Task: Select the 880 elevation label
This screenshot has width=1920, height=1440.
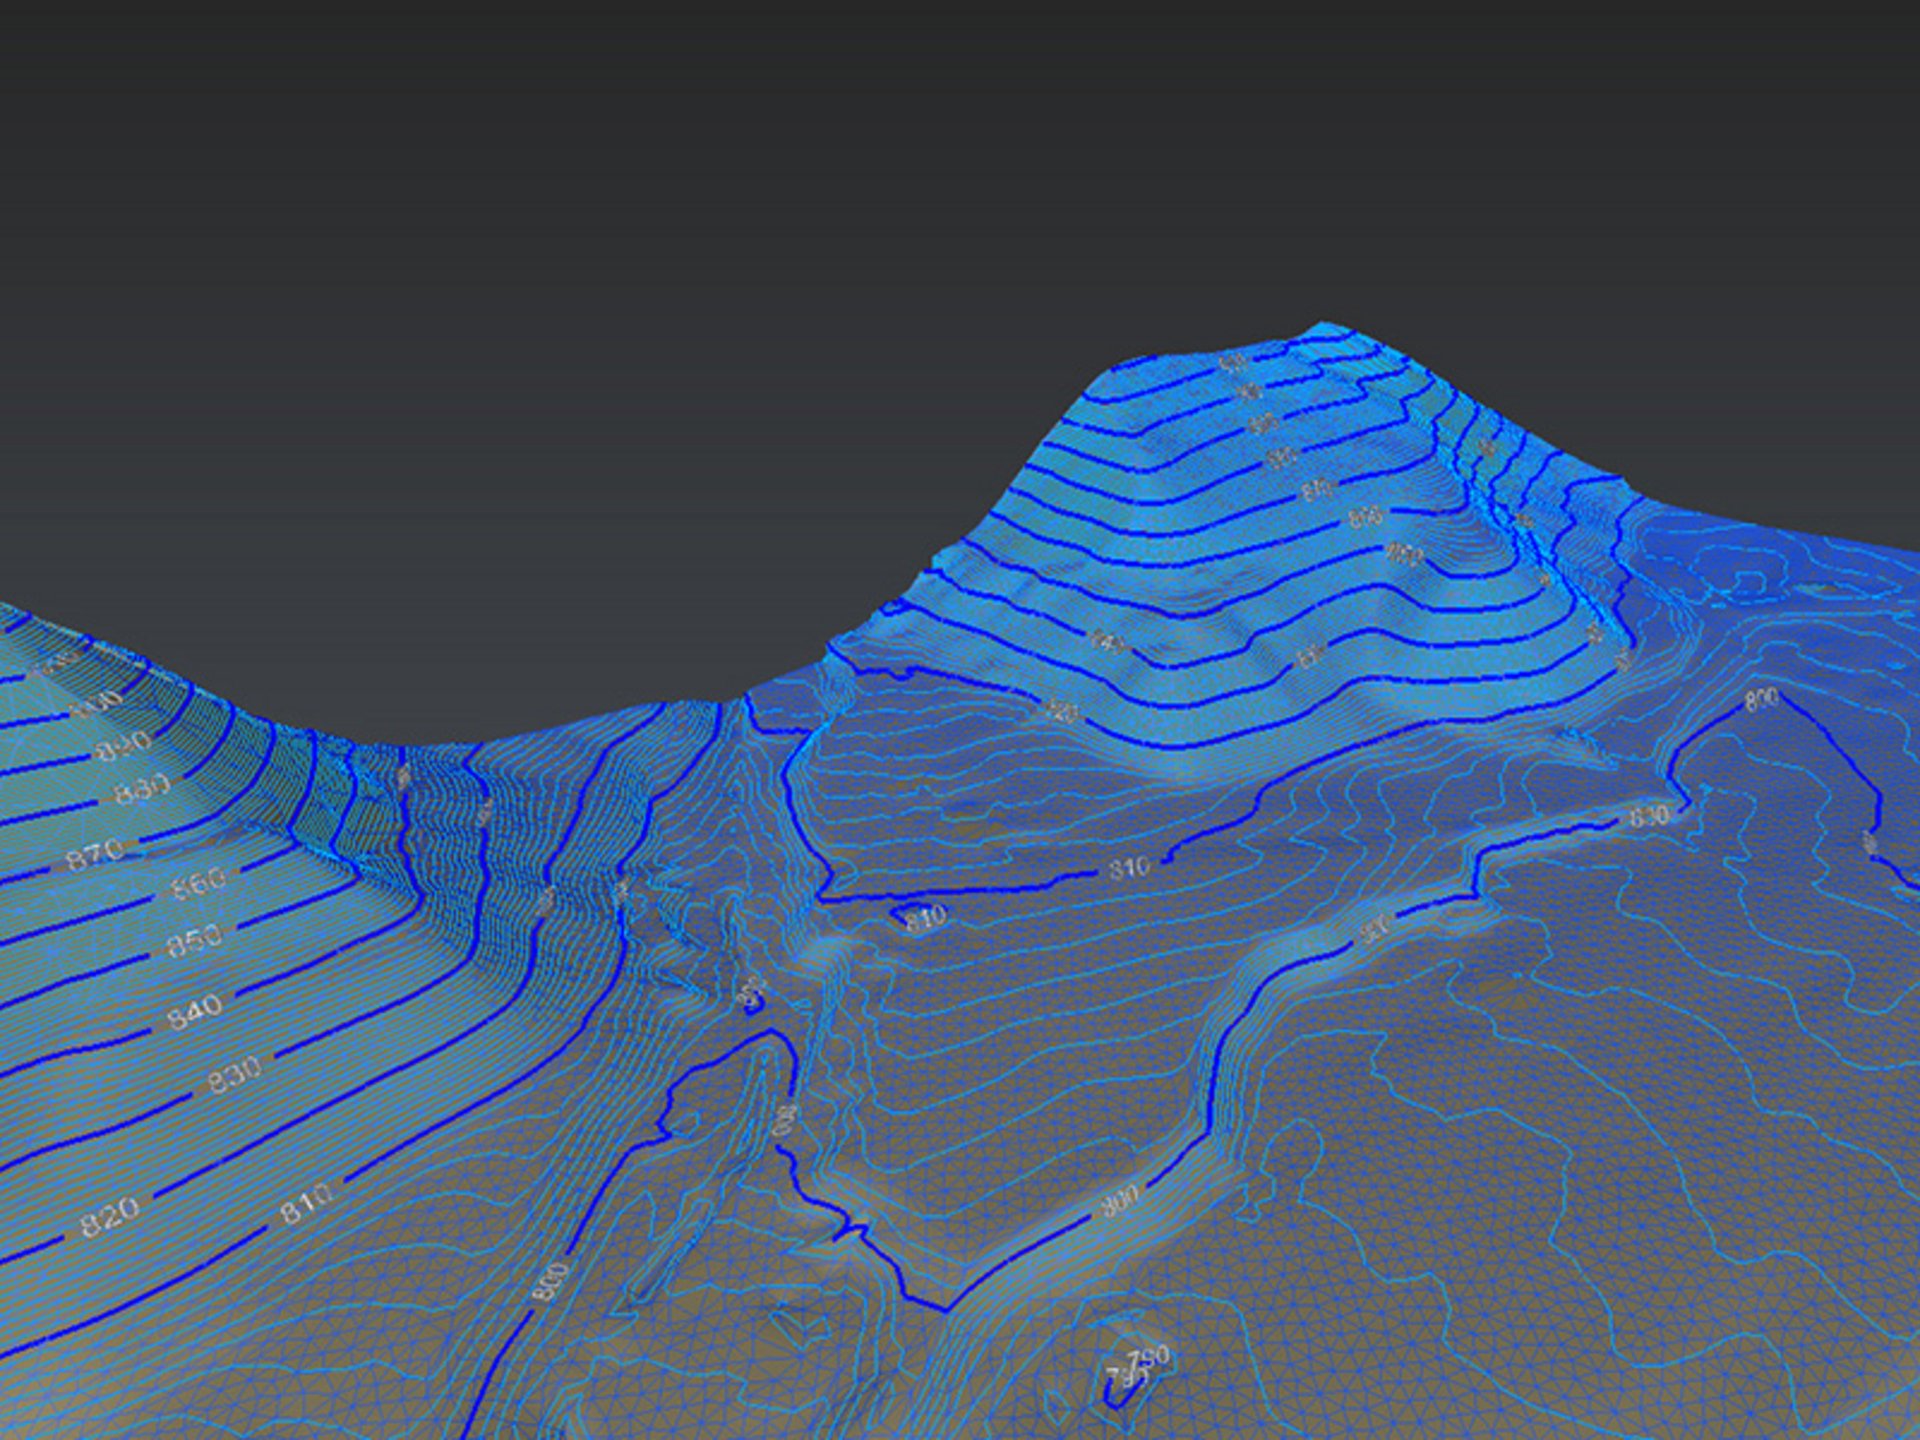Action: click(x=142, y=789)
